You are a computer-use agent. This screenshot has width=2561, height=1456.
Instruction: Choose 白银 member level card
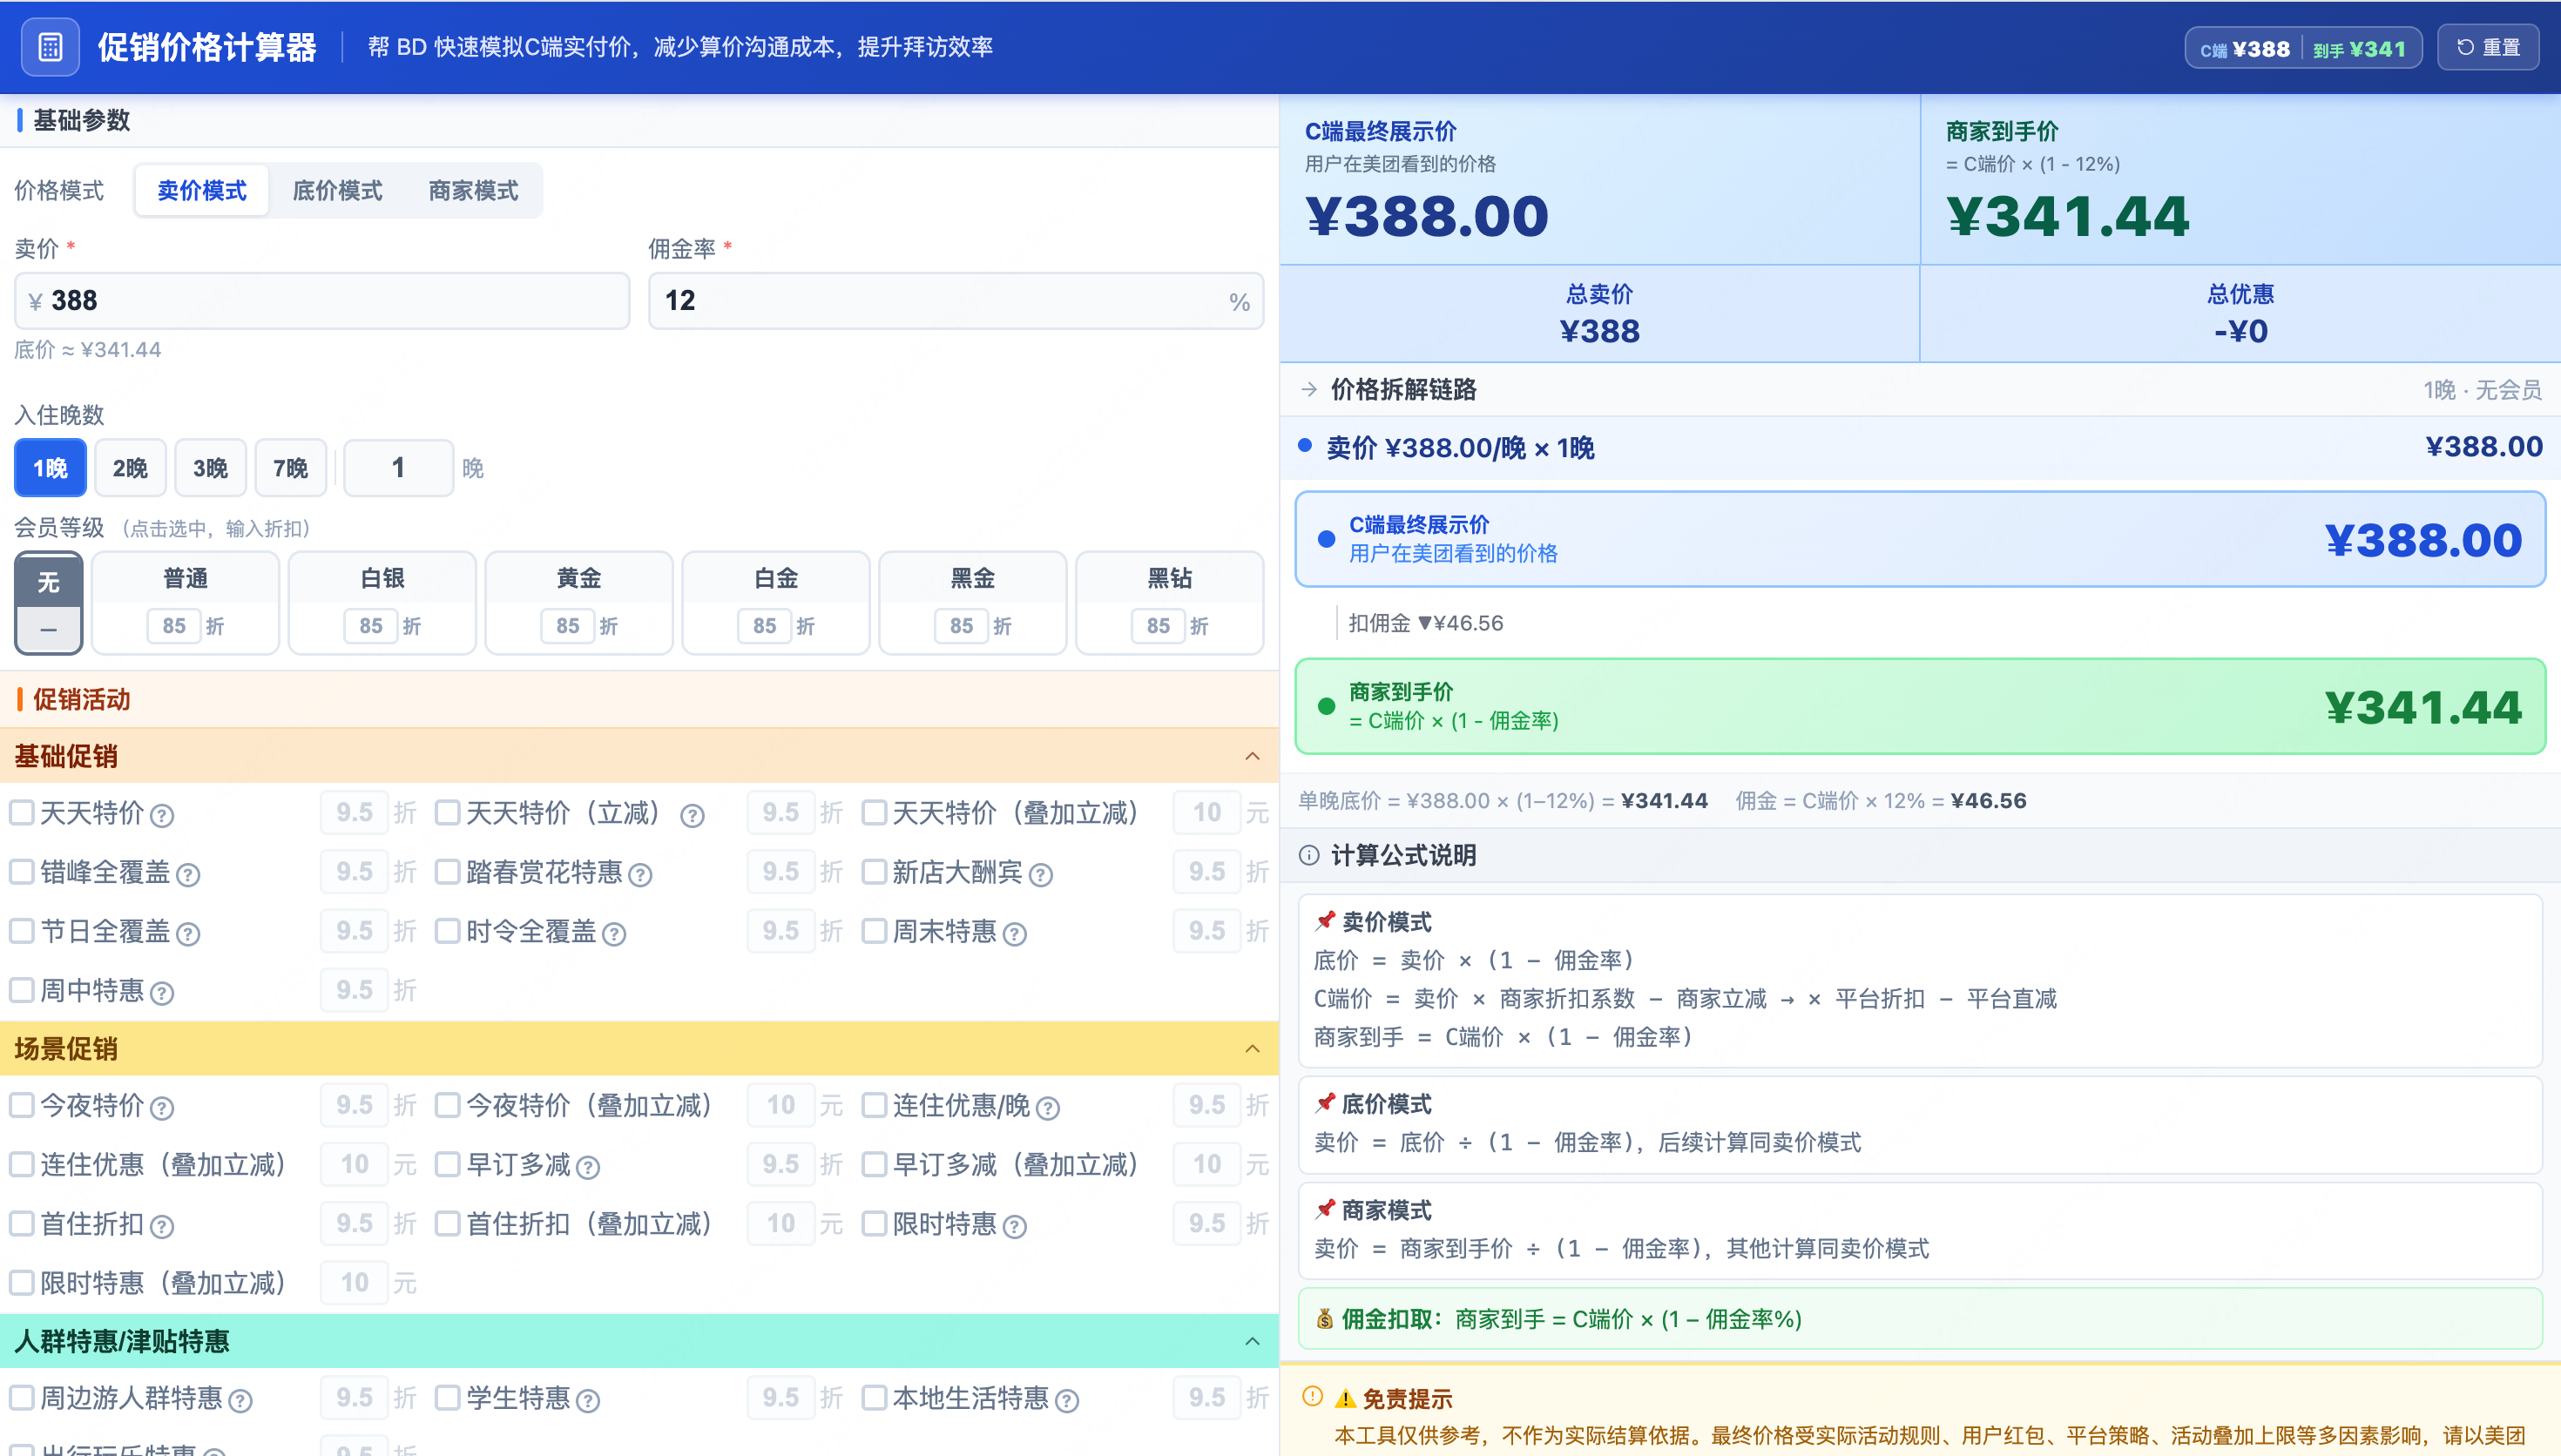point(382,603)
